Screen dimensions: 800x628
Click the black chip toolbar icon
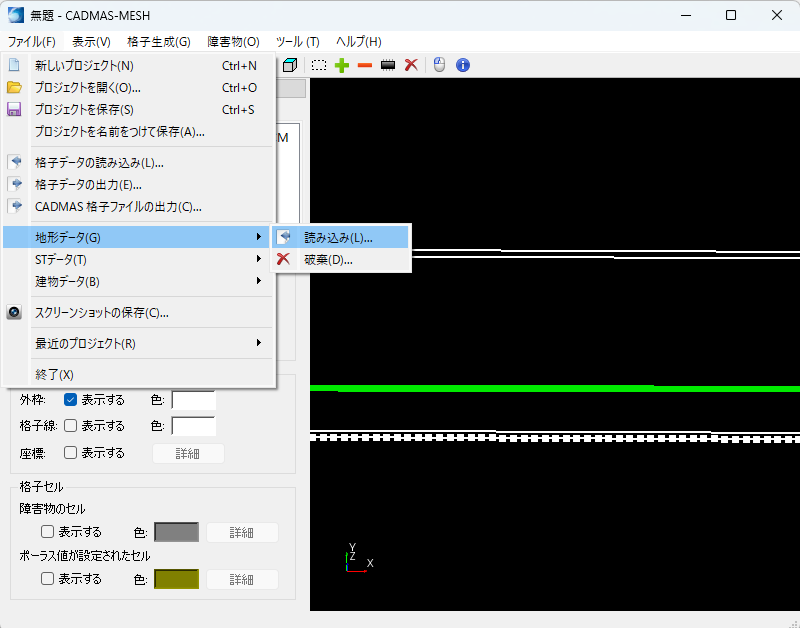point(388,65)
